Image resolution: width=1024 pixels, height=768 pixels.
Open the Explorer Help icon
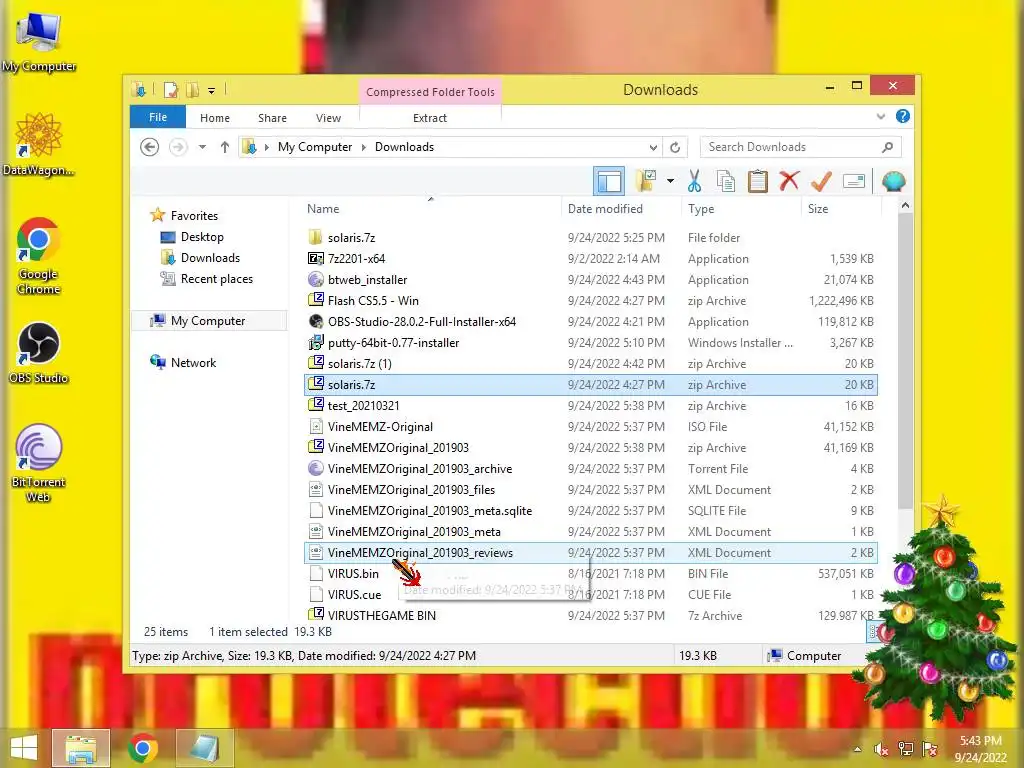click(903, 116)
